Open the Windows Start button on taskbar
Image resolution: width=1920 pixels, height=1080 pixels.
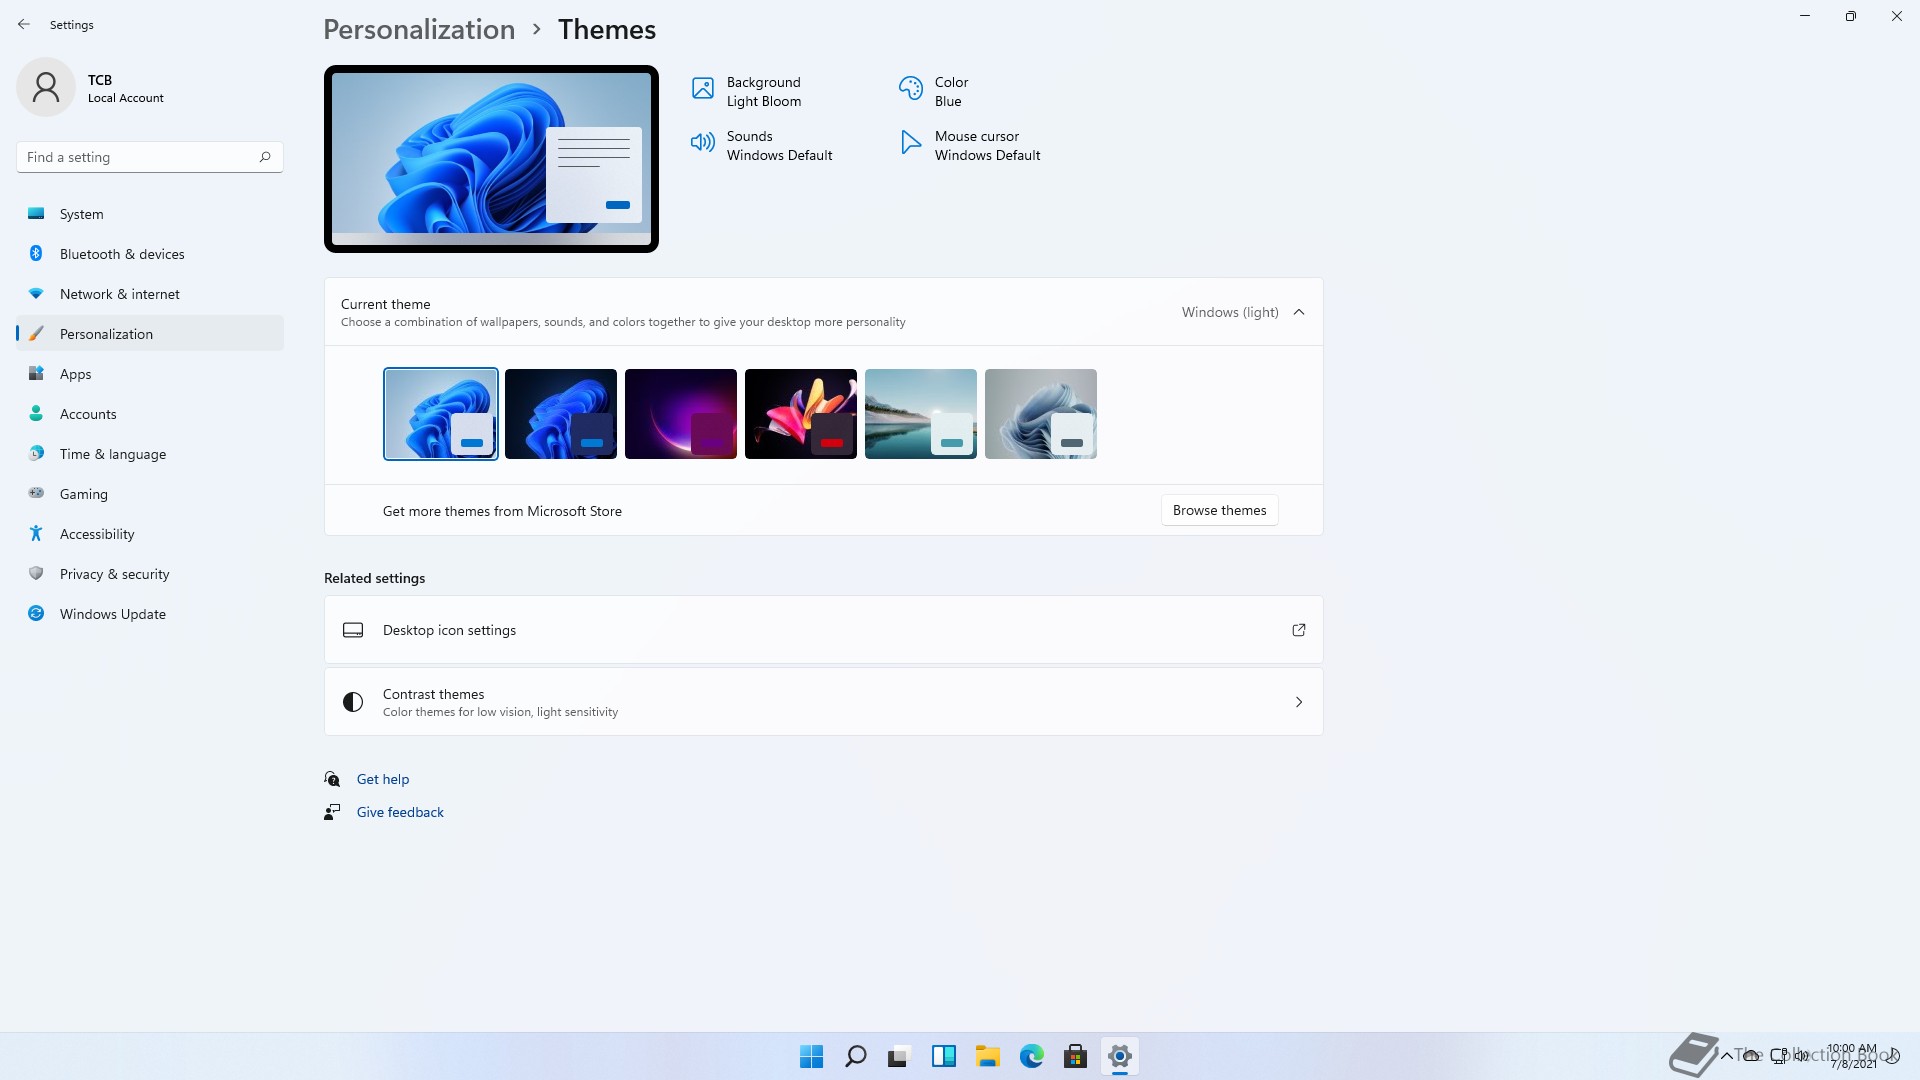pos(811,1056)
